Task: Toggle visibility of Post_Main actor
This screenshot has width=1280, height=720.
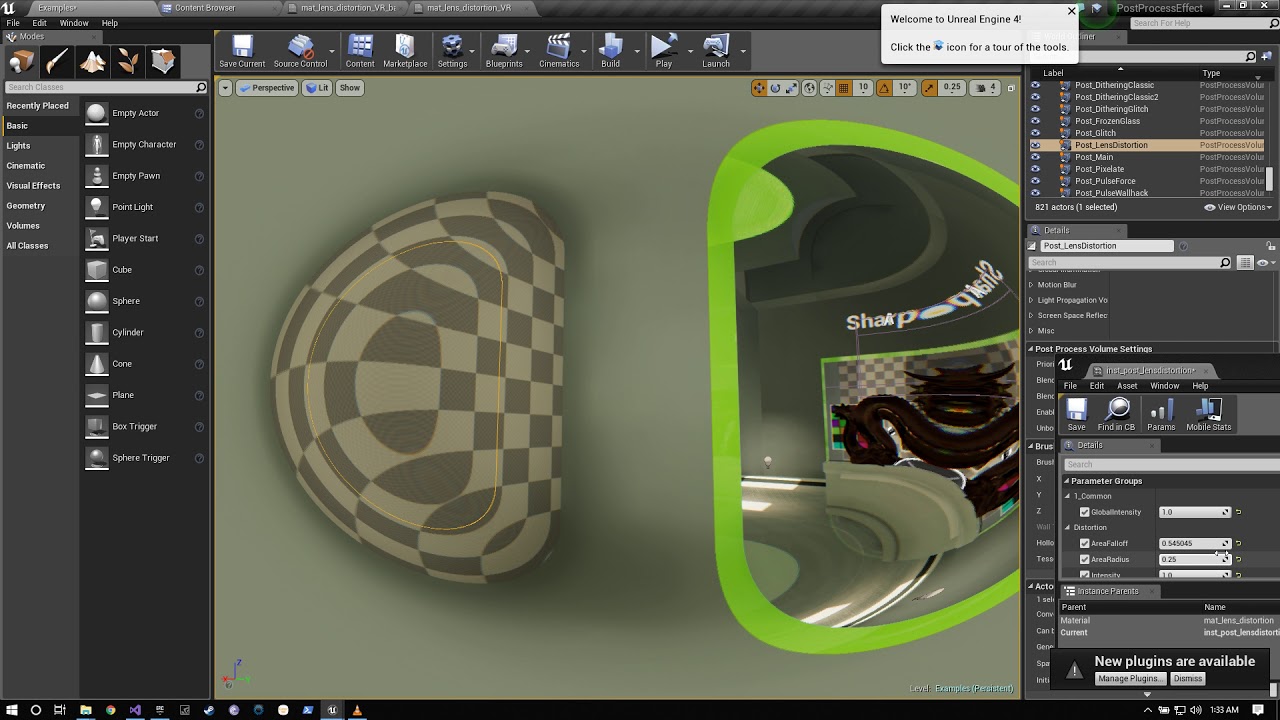Action: pos(1035,157)
